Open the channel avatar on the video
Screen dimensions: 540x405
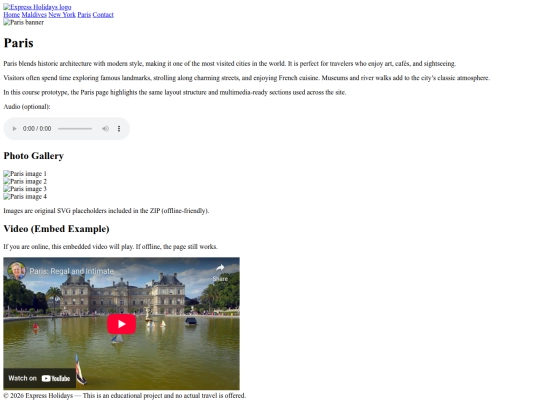pyautogui.click(x=17, y=271)
